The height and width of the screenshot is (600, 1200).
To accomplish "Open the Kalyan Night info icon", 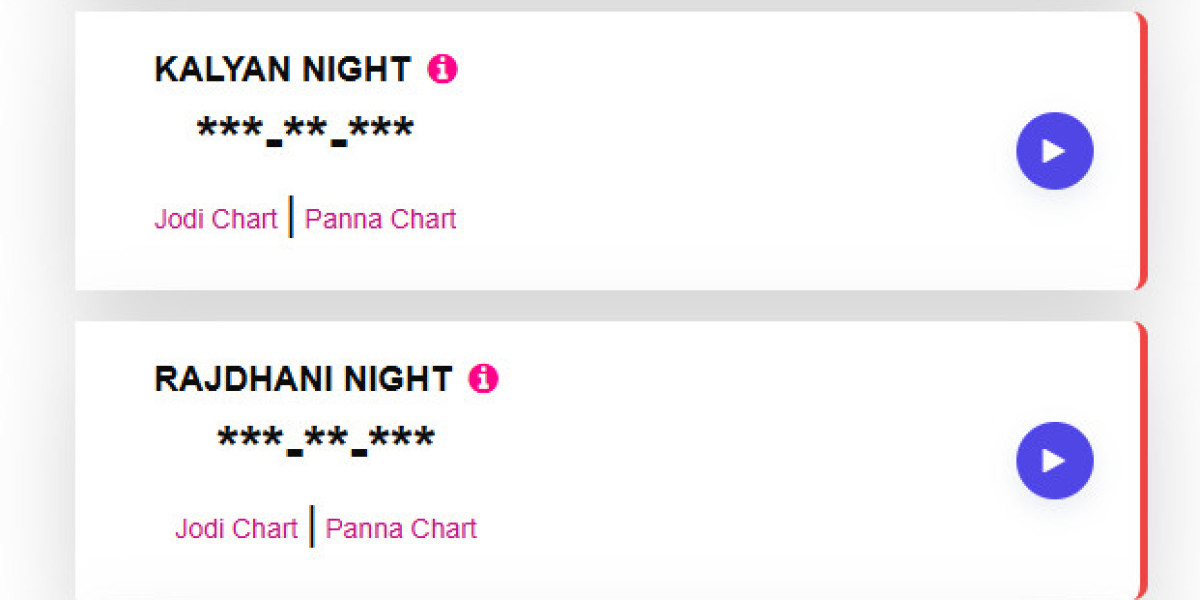I will (x=442, y=69).
